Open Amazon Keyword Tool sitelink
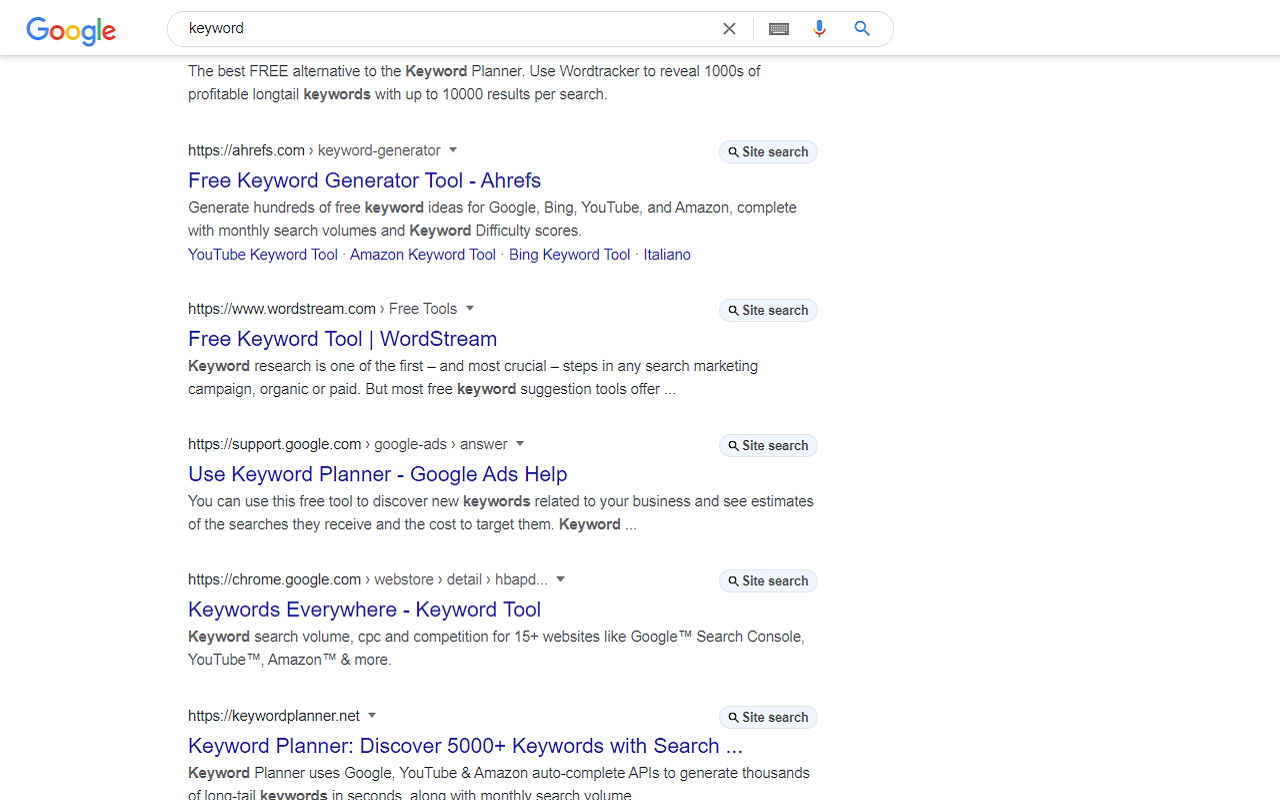The width and height of the screenshot is (1280, 800). click(422, 254)
